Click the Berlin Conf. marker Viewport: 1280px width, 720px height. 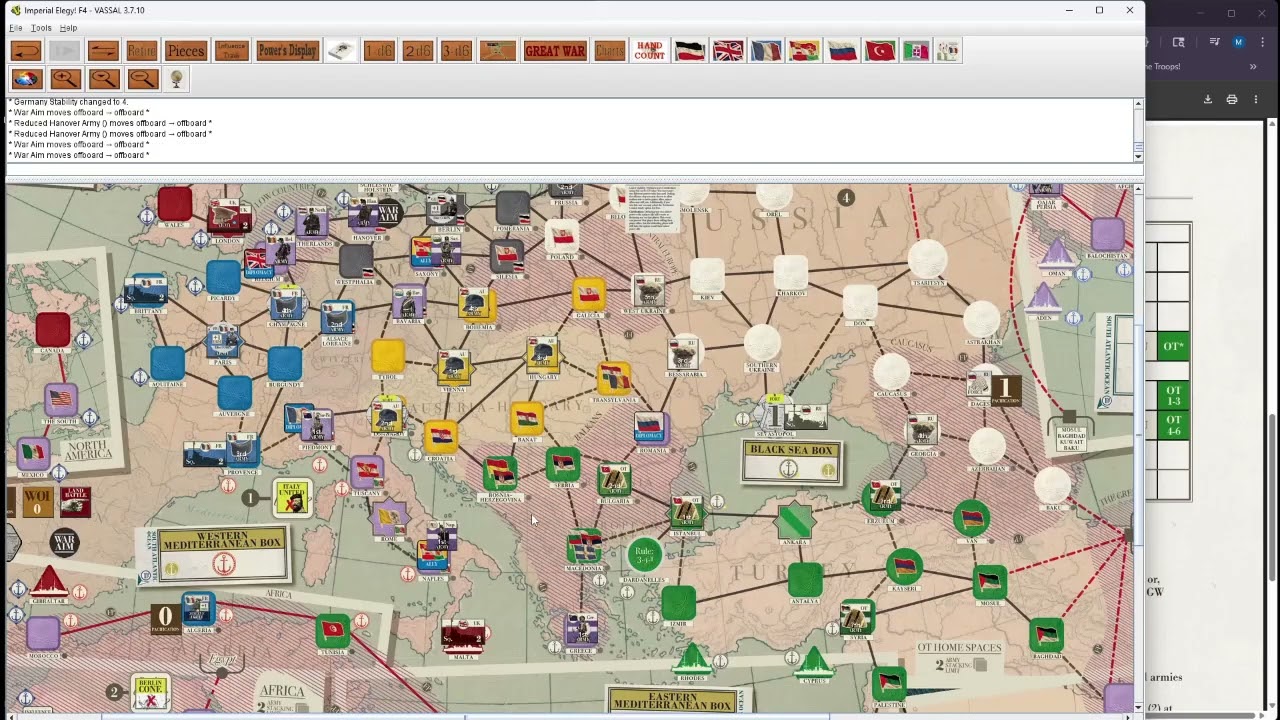[150, 692]
